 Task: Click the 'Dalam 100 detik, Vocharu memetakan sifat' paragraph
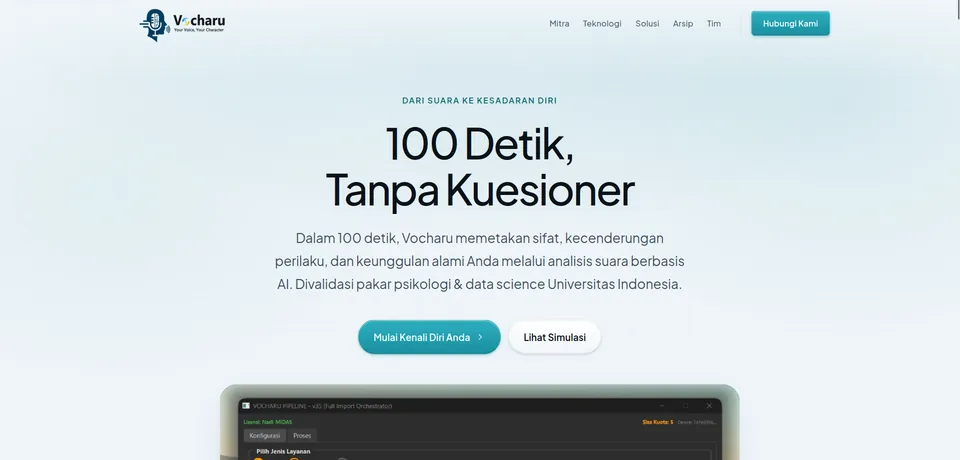click(479, 261)
